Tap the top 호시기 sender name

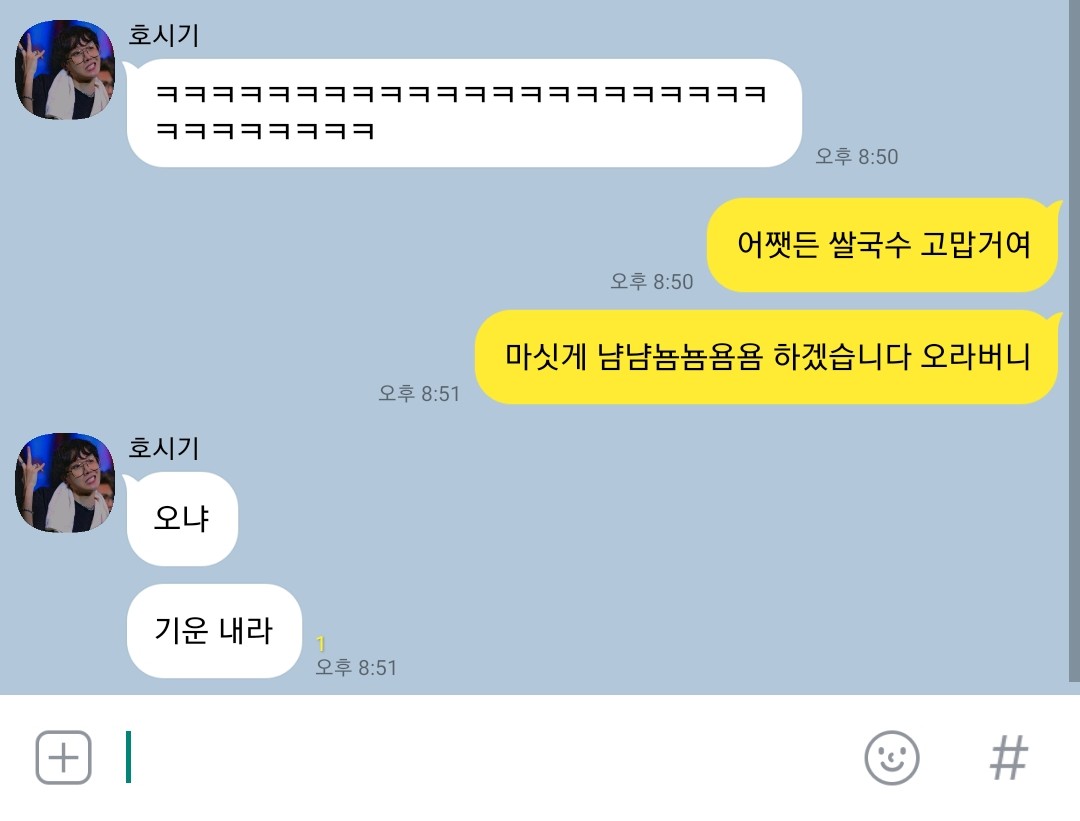tap(163, 35)
